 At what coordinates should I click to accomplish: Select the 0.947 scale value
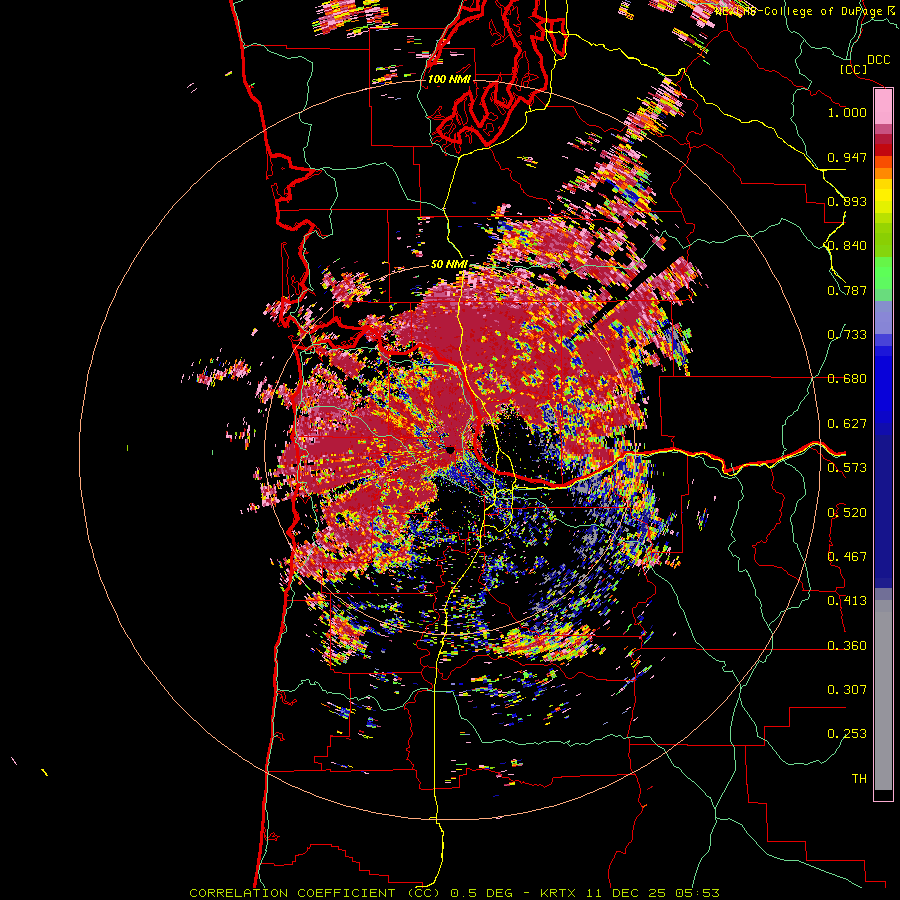point(847,157)
